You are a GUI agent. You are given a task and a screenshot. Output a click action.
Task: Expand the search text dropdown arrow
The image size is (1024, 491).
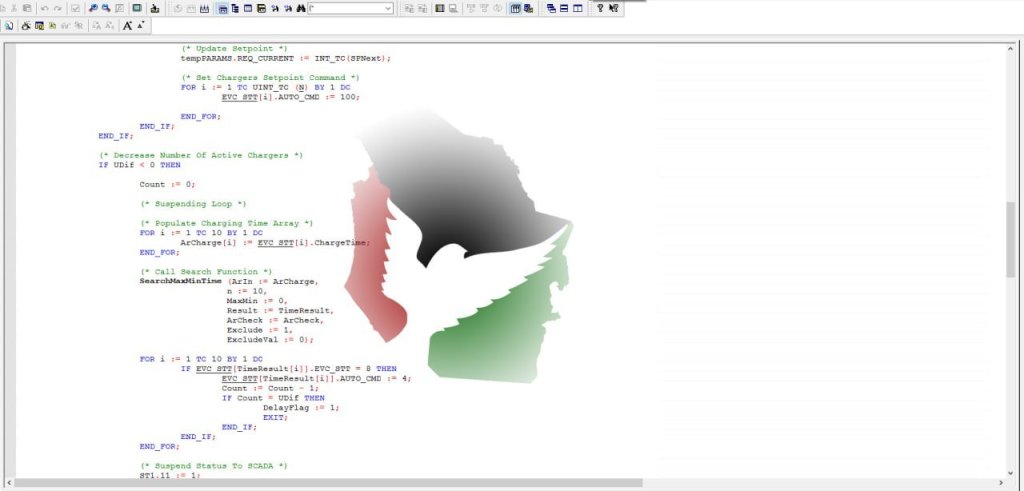[387, 8]
